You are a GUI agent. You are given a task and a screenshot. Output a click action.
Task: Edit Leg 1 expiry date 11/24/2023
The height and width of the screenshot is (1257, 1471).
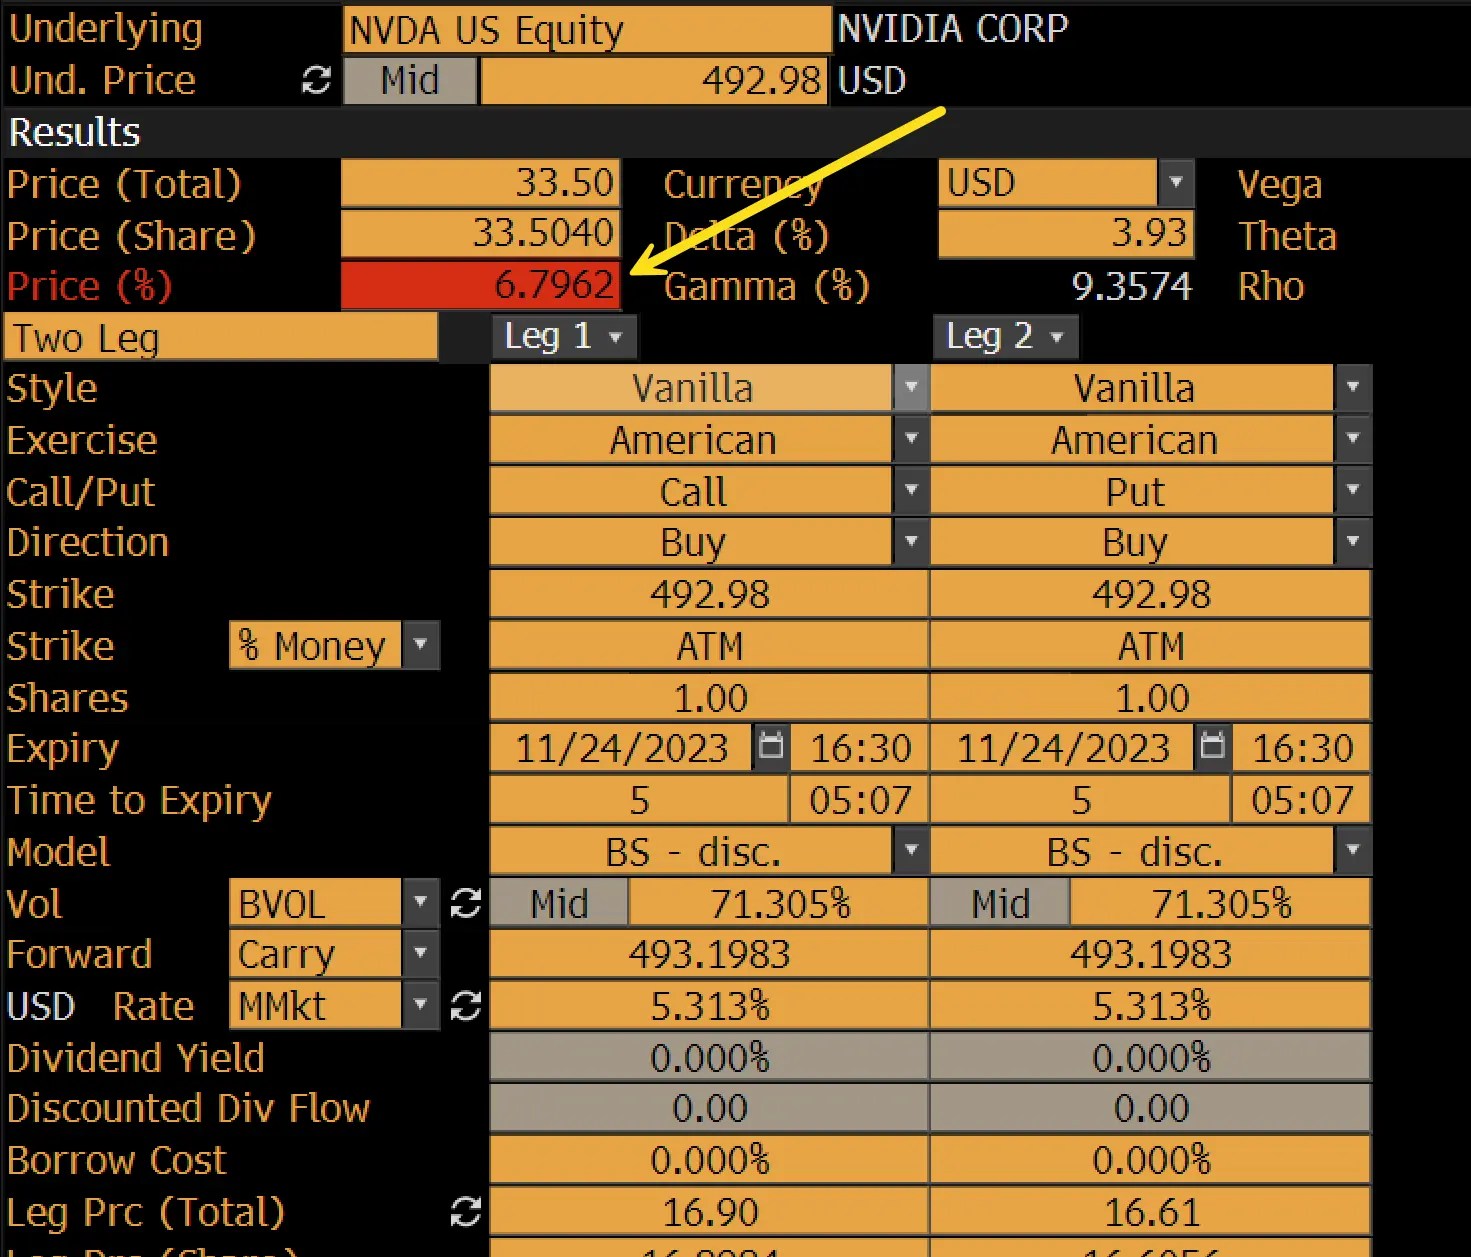(x=621, y=748)
